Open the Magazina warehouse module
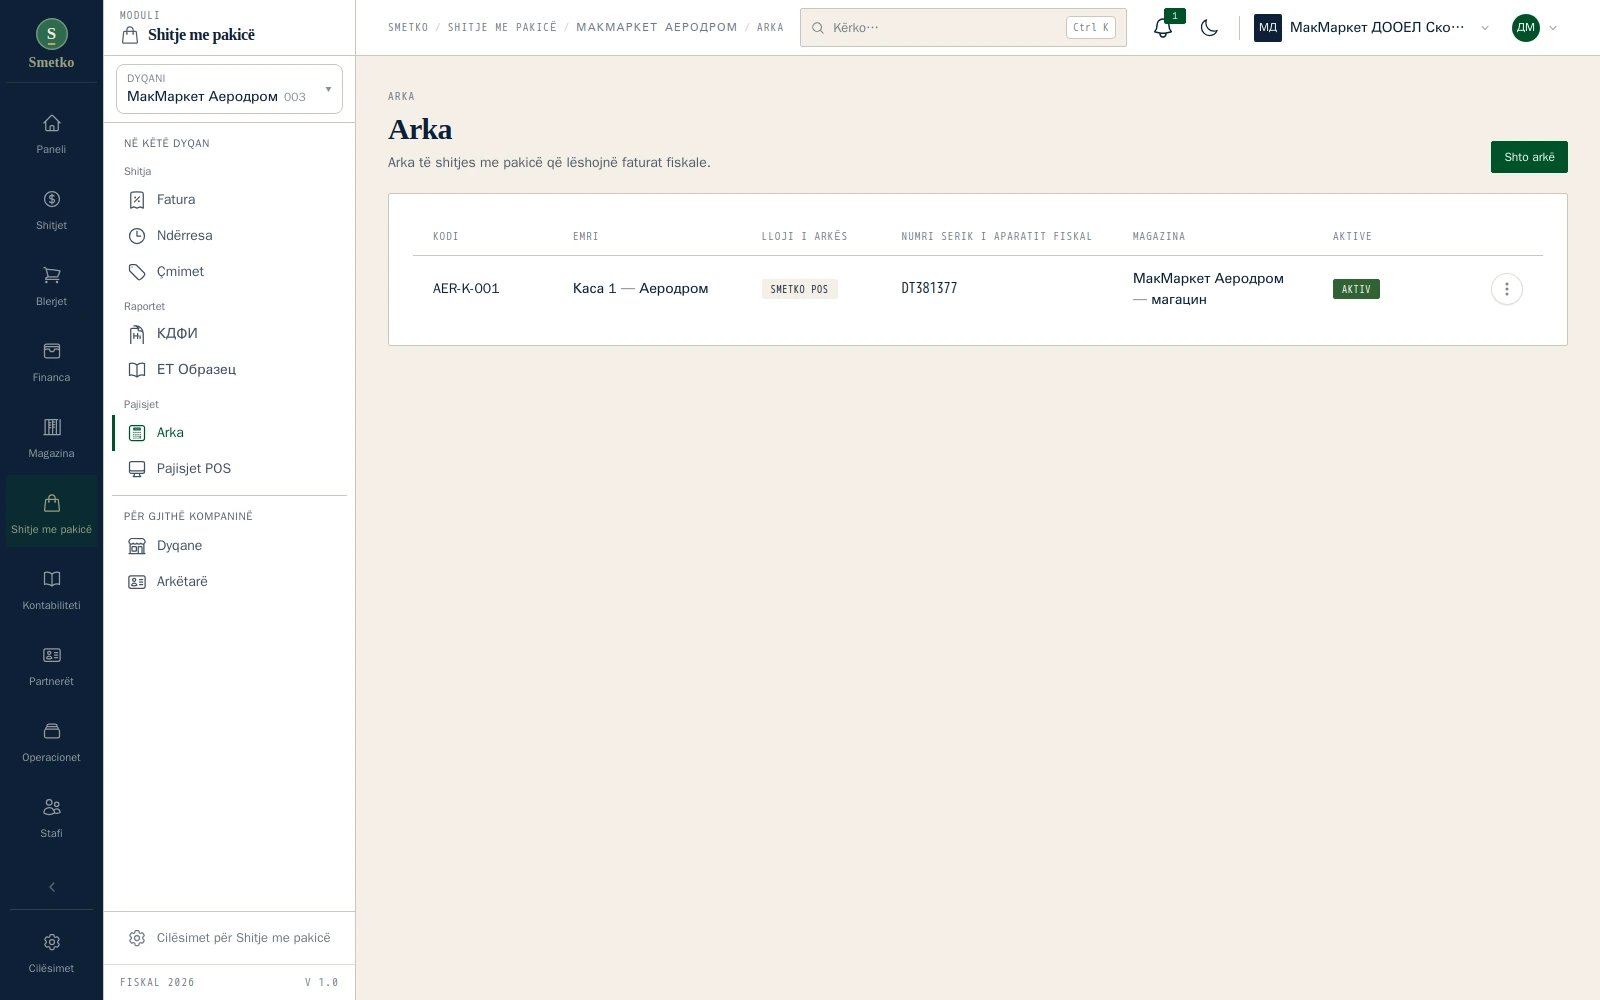The height and width of the screenshot is (1000, 1600). point(51,438)
